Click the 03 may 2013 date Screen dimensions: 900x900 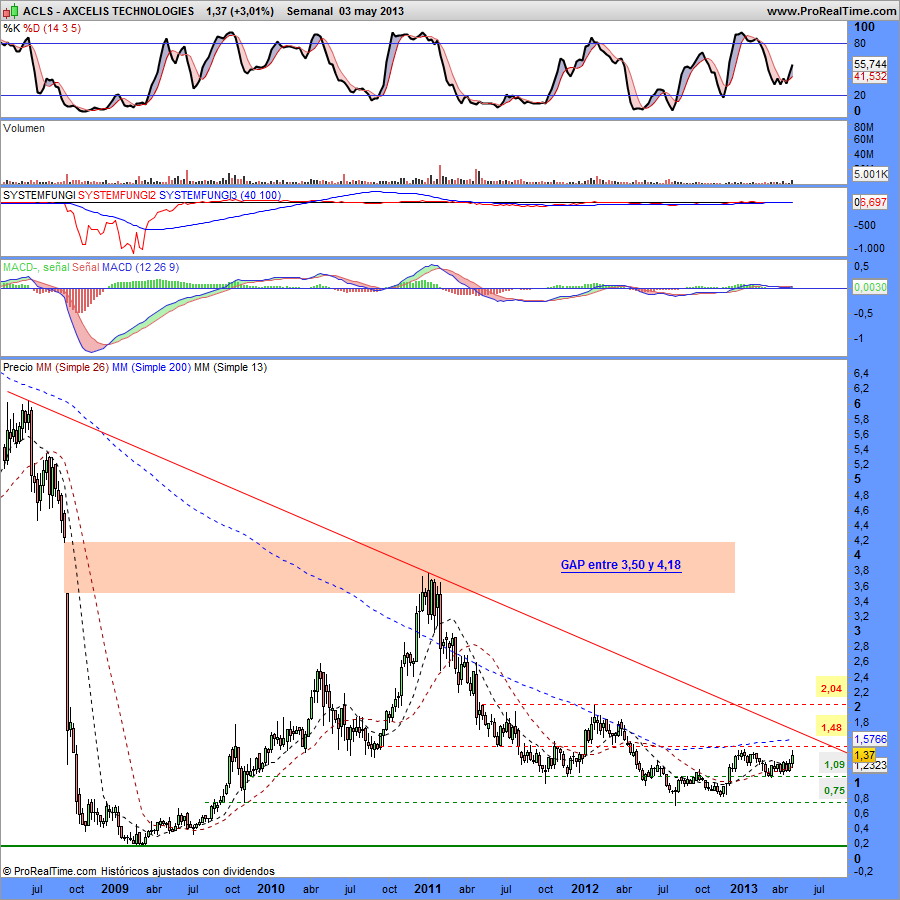point(371,11)
